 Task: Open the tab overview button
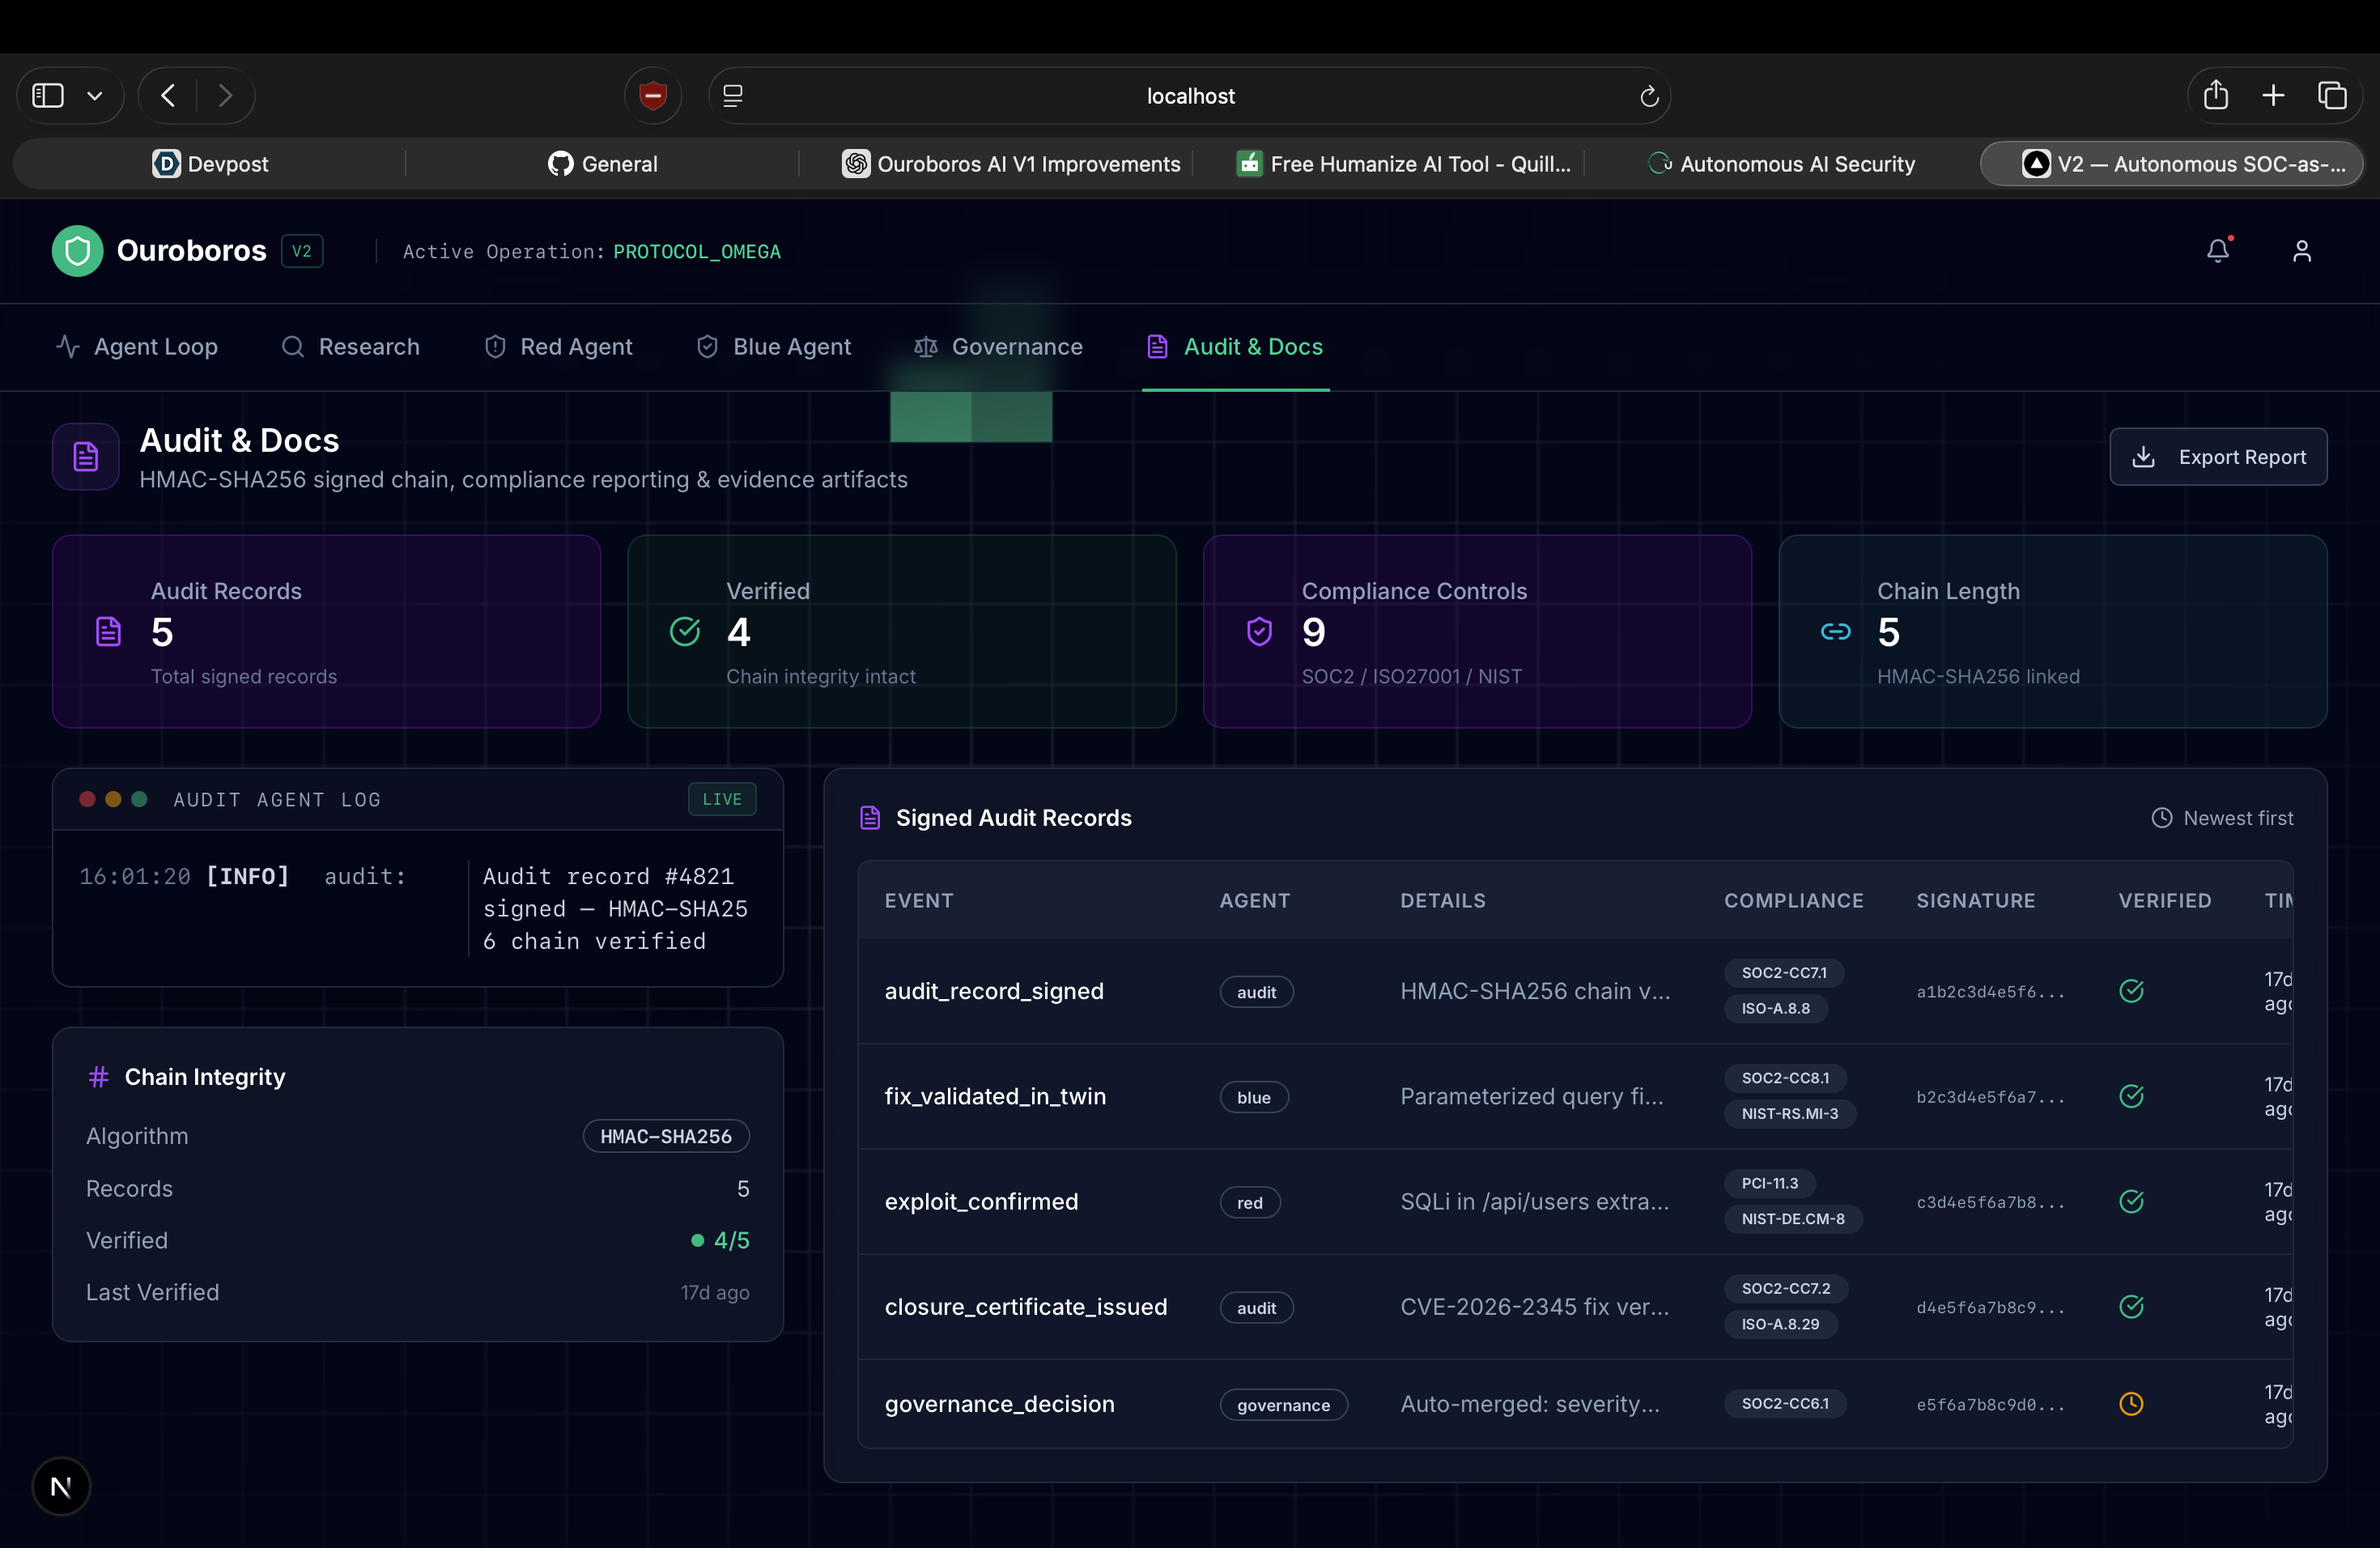[x=2331, y=96]
